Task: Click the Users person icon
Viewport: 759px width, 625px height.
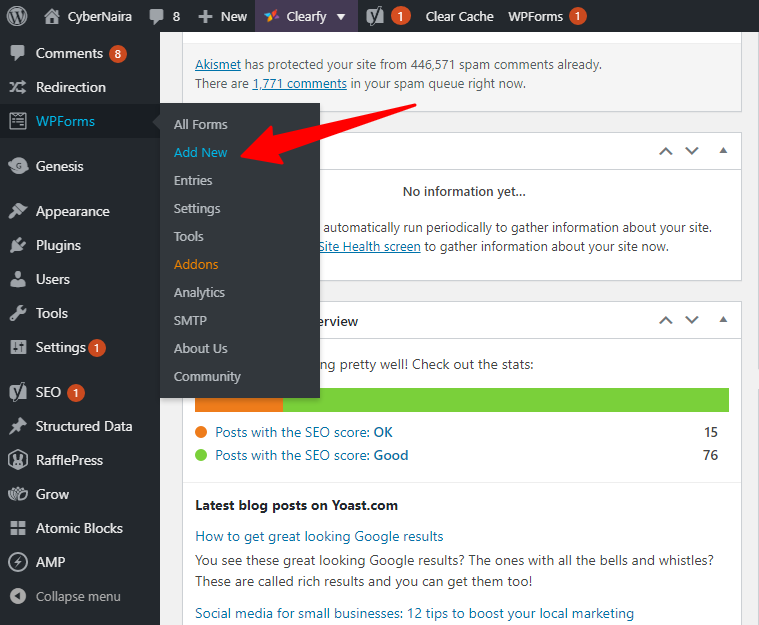Action: point(18,279)
